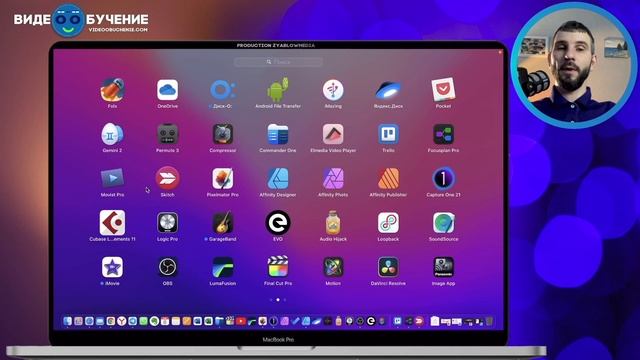640x360 pixels.
Task: Launch Gemini 2
Action: coord(112,134)
